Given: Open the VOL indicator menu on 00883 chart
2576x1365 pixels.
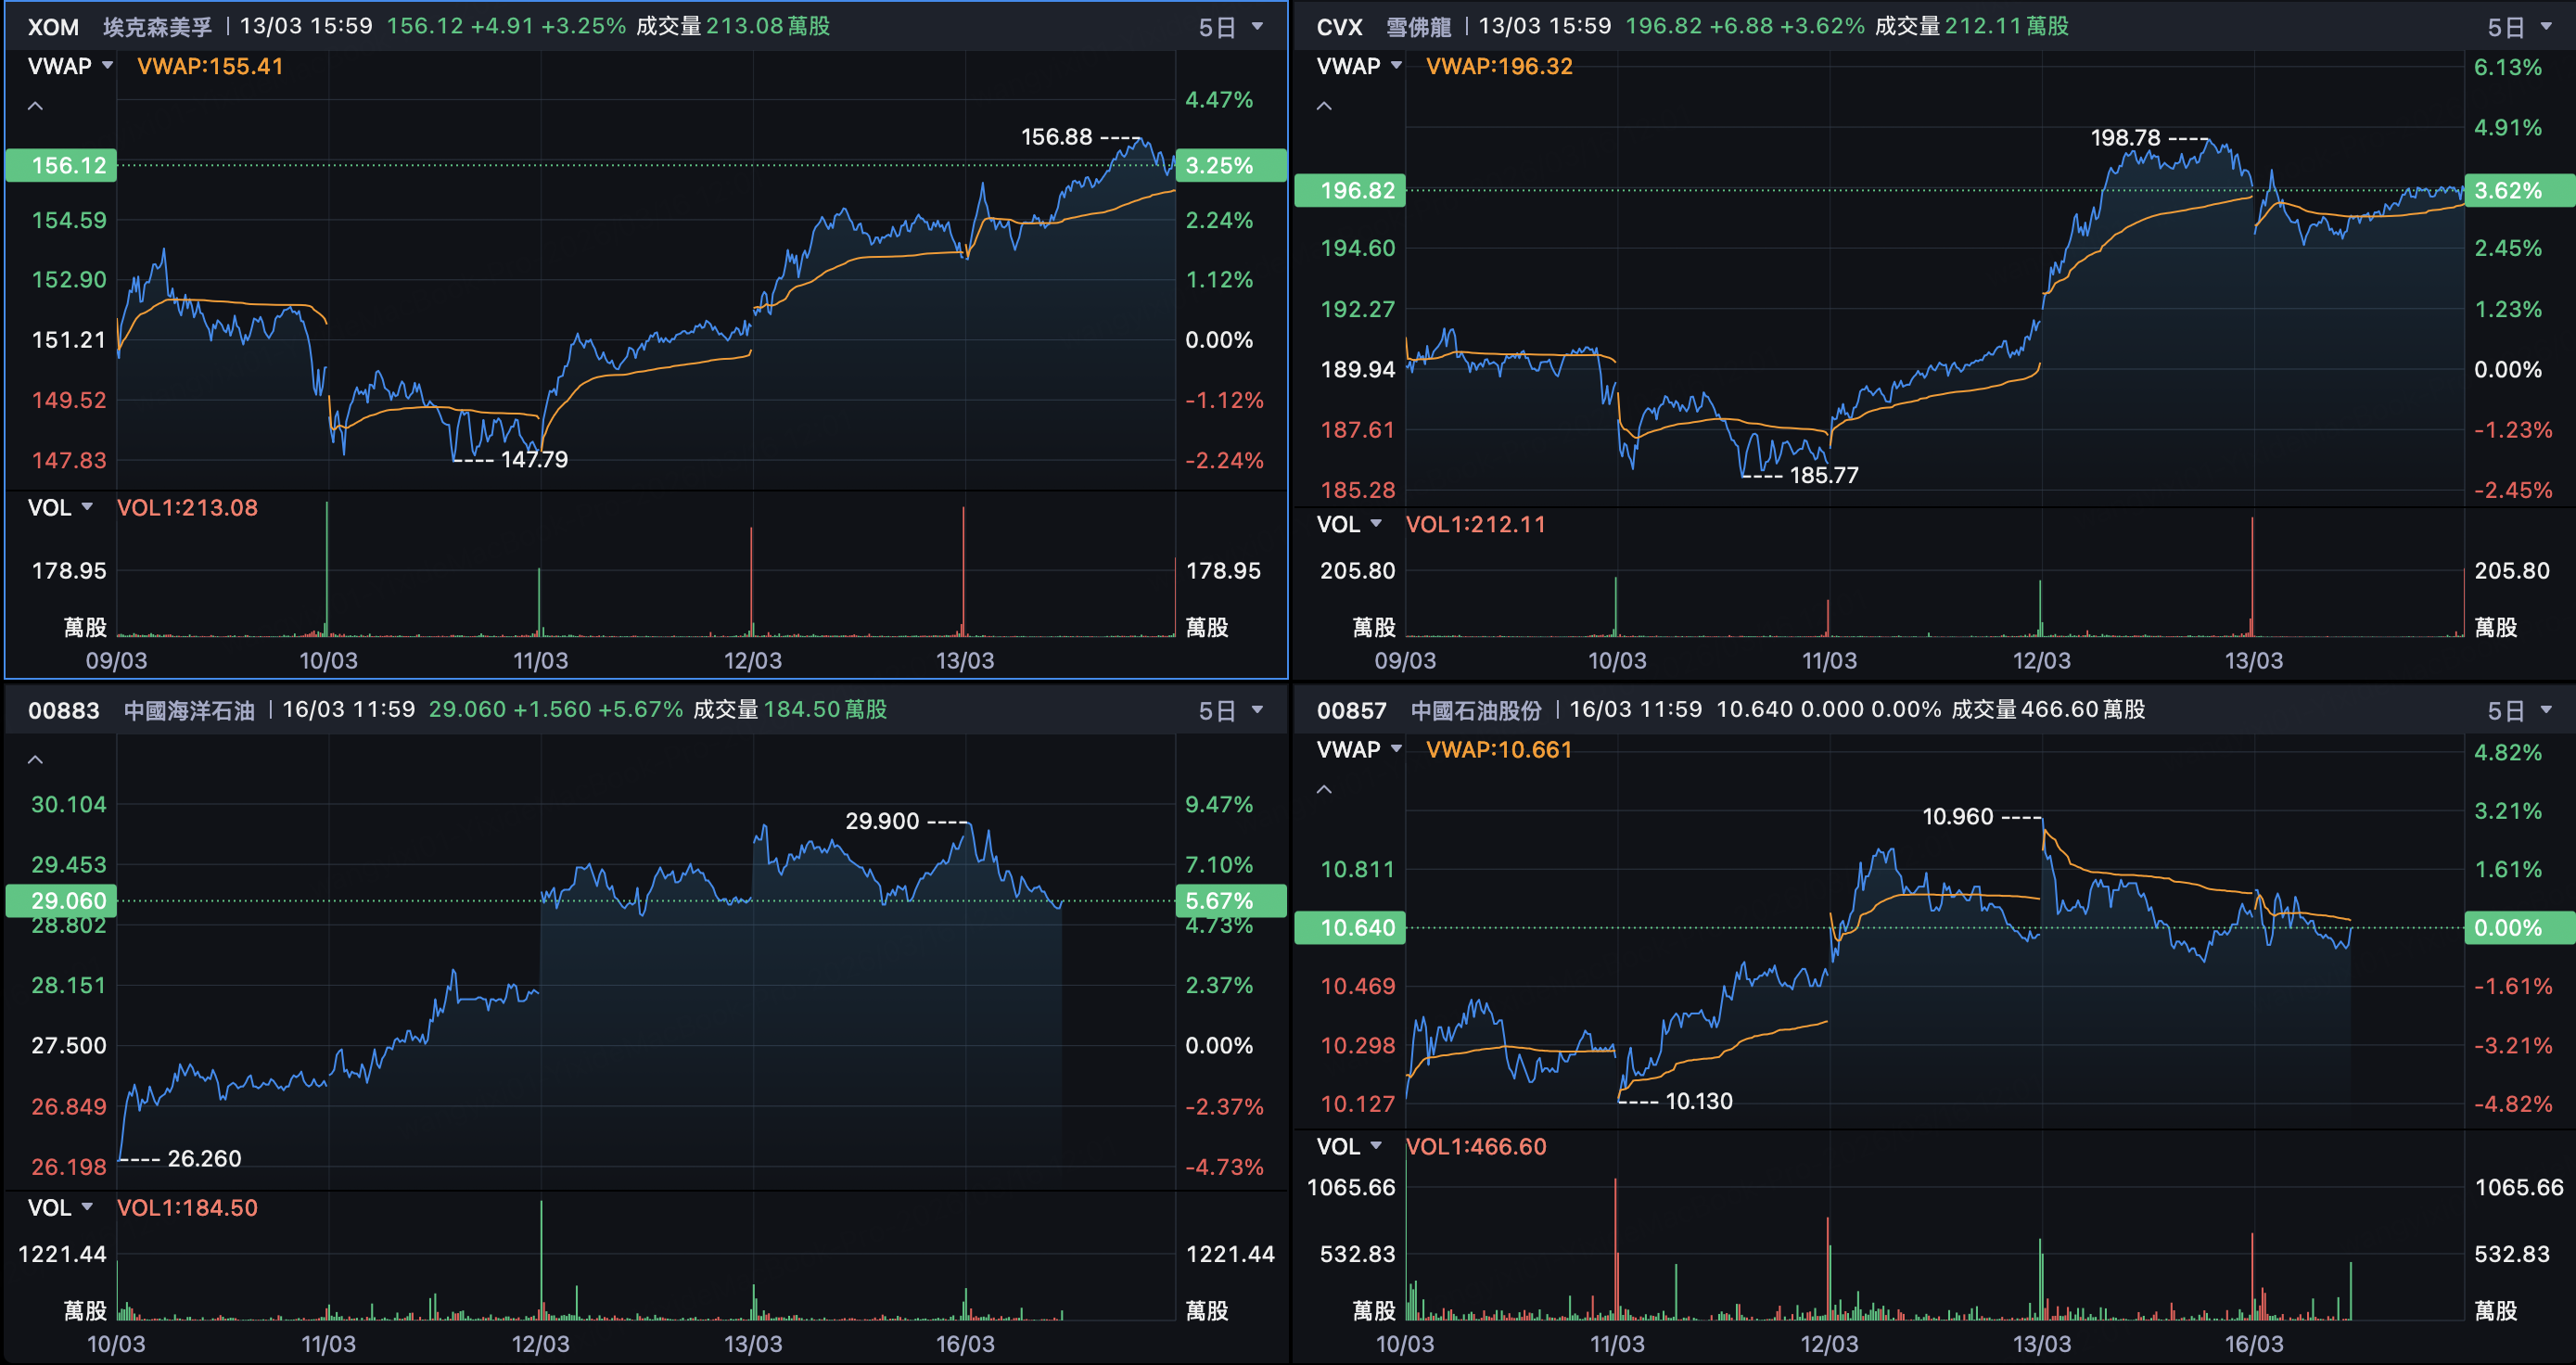Looking at the screenshot, I should point(60,1207).
